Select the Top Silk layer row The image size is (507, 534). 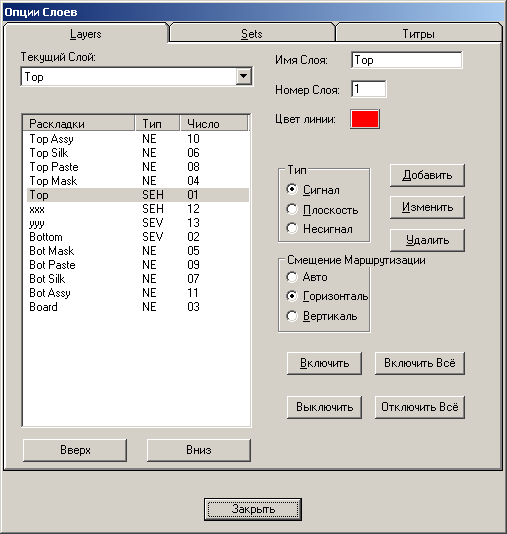tap(138, 153)
